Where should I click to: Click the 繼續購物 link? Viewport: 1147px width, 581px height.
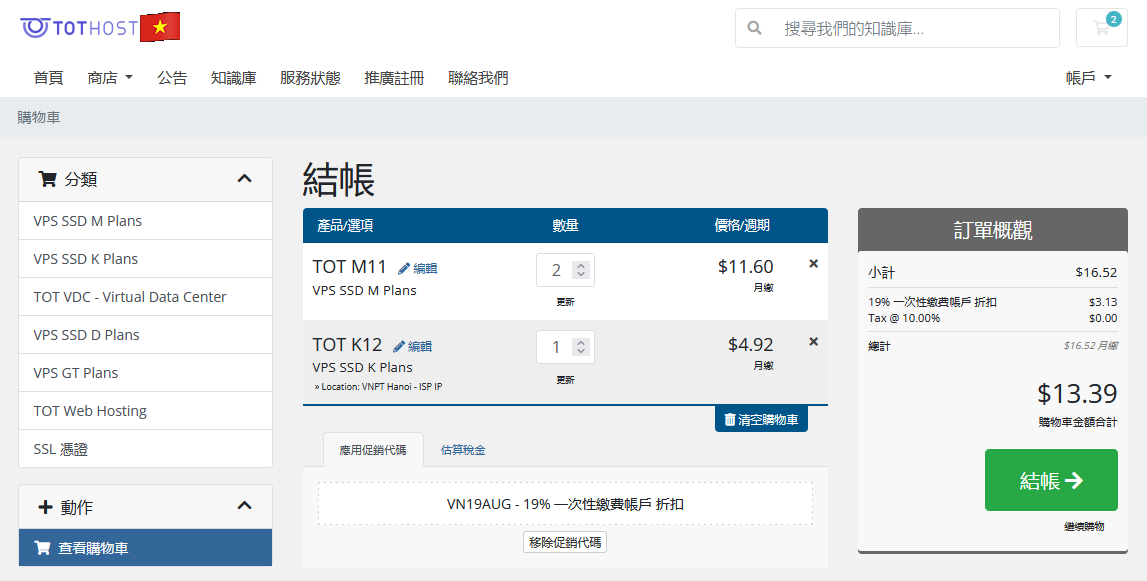pyautogui.click(x=1084, y=526)
